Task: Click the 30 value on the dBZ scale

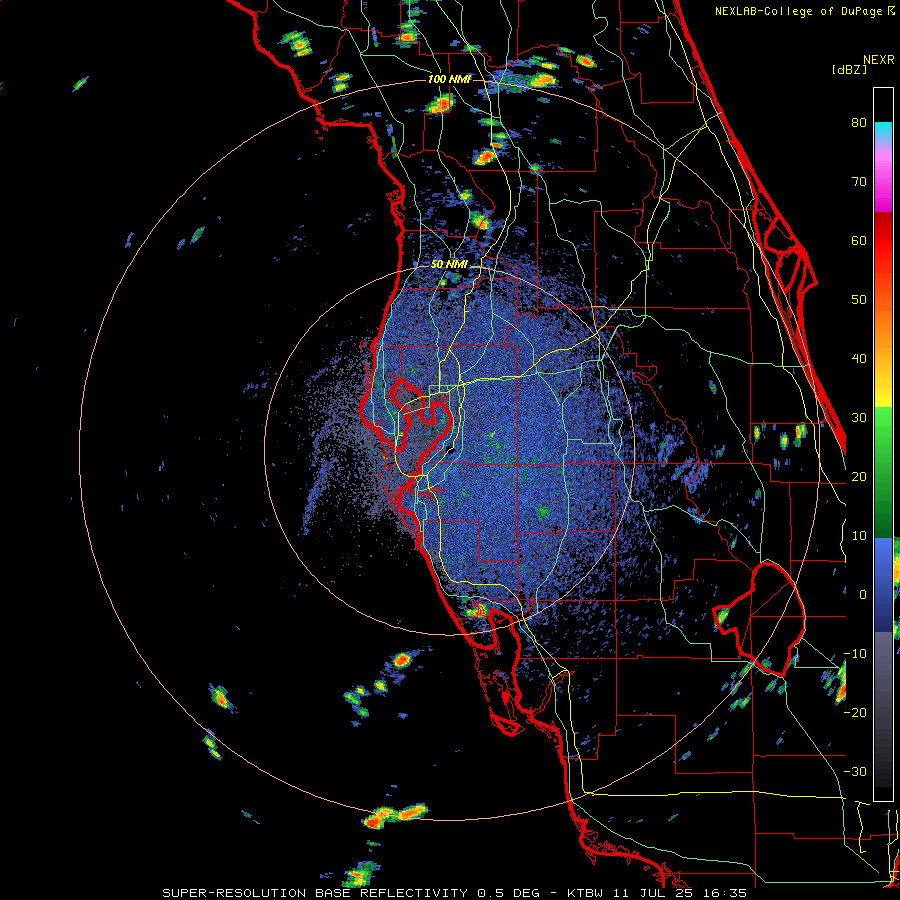Action: point(859,418)
